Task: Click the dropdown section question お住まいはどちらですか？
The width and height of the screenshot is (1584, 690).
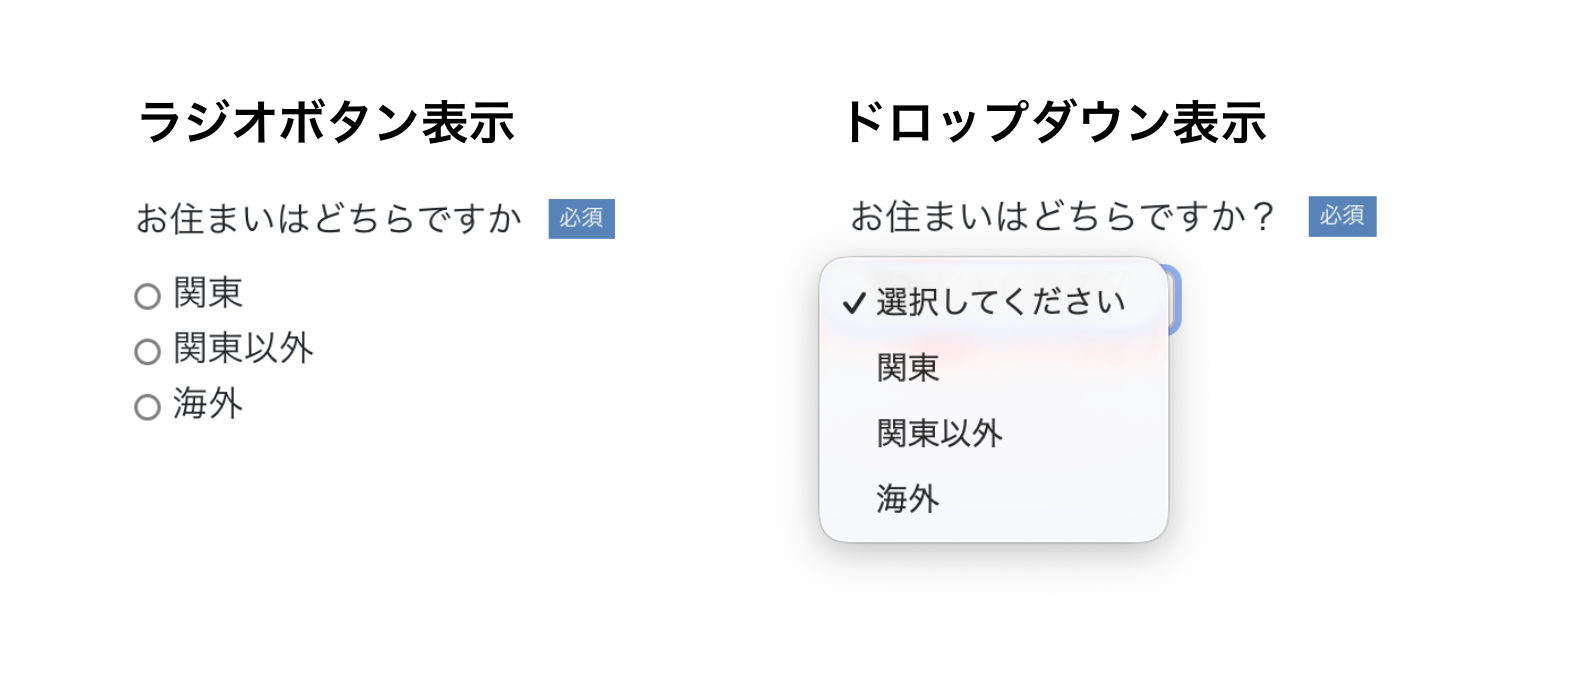Action: click(1062, 216)
